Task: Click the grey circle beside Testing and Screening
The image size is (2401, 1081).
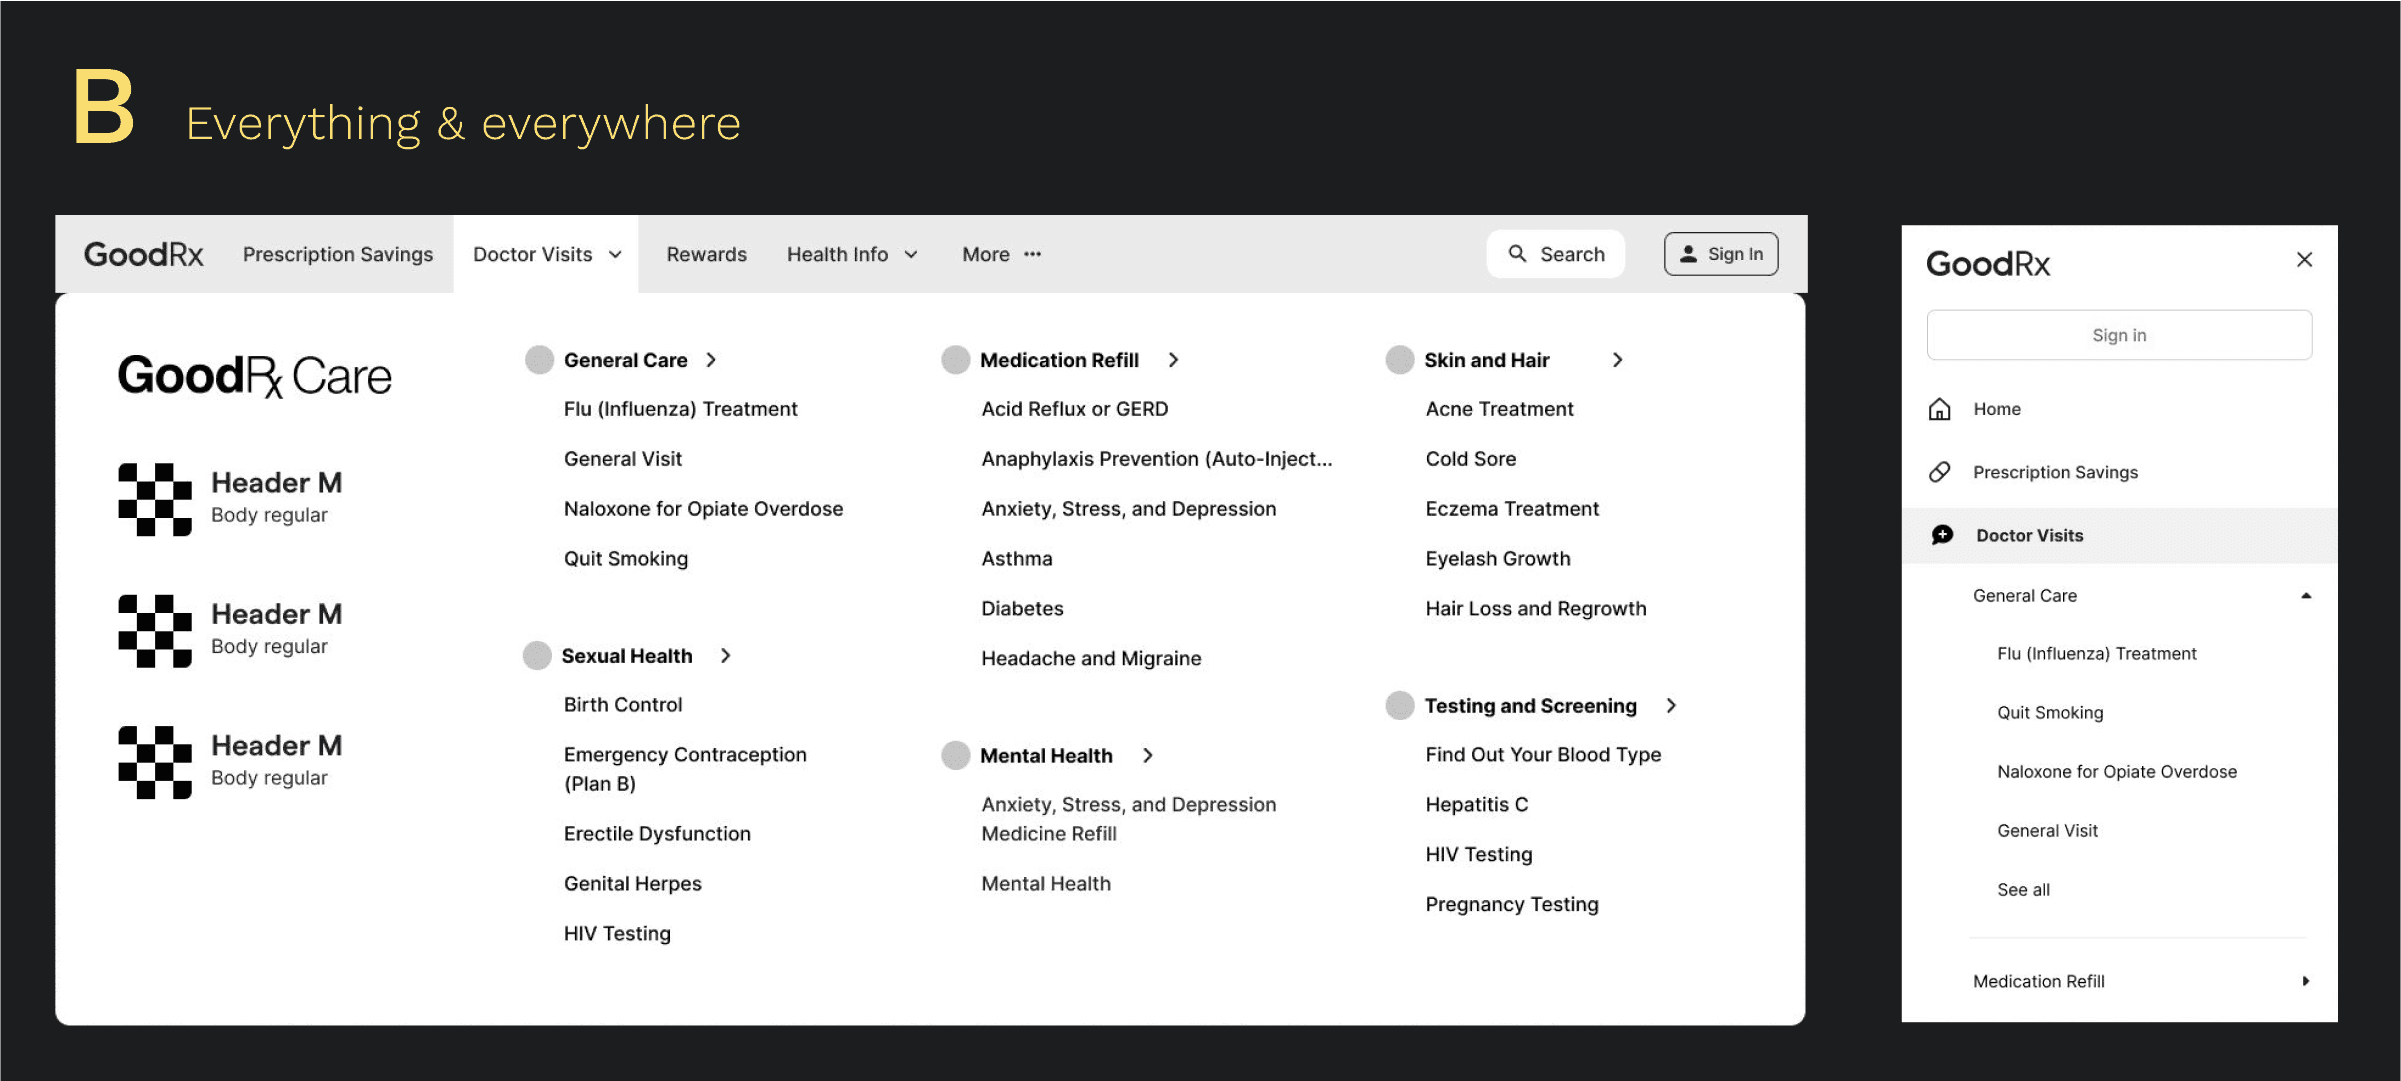Action: [x=1400, y=705]
